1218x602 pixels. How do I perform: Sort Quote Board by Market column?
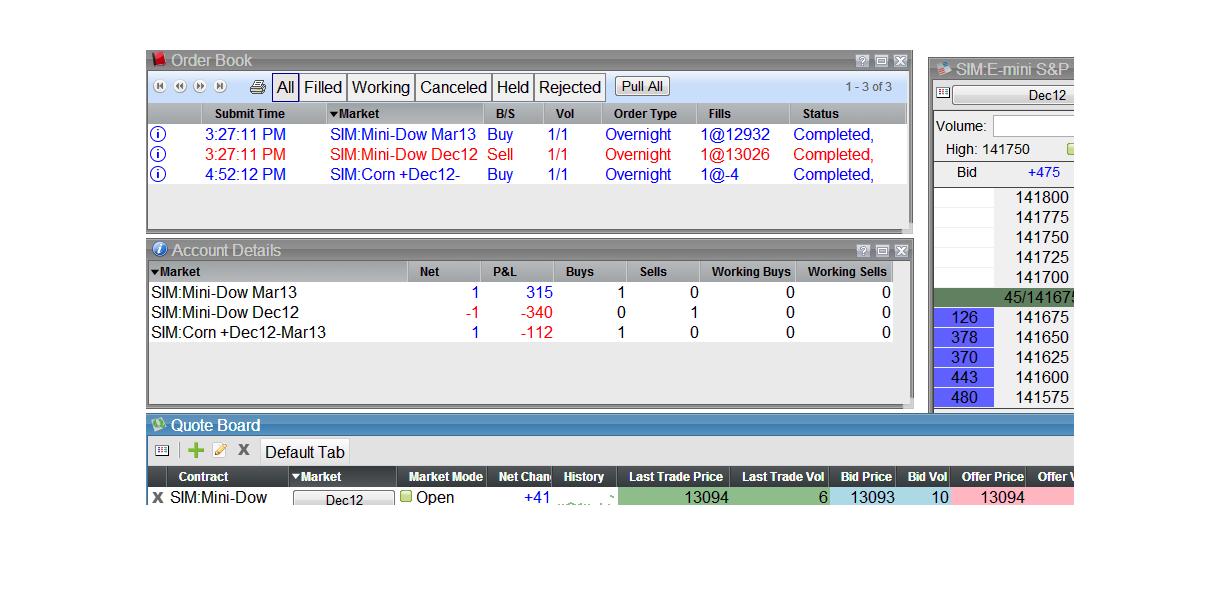(342, 477)
